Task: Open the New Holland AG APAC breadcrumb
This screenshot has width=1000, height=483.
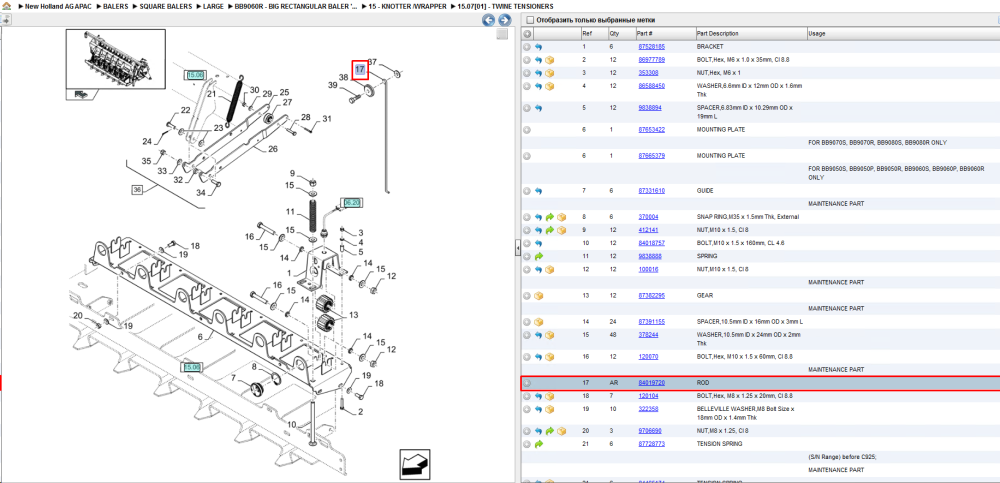Action: pos(59,6)
